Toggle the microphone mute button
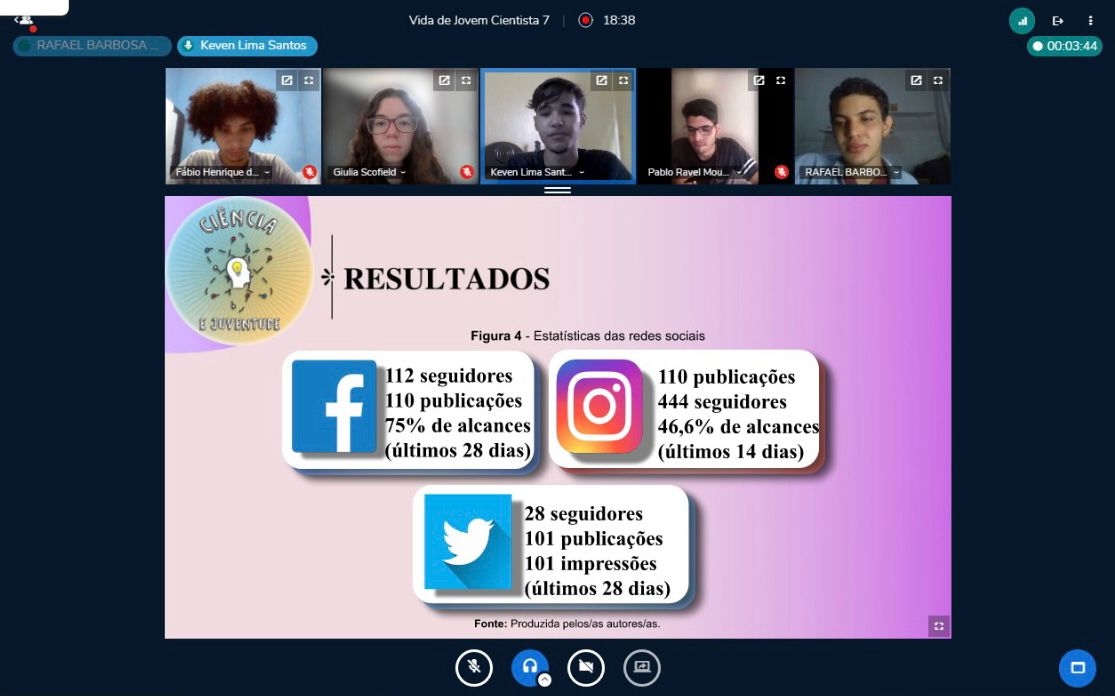This screenshot has height=696, width=1115. (x=474, y=667)
